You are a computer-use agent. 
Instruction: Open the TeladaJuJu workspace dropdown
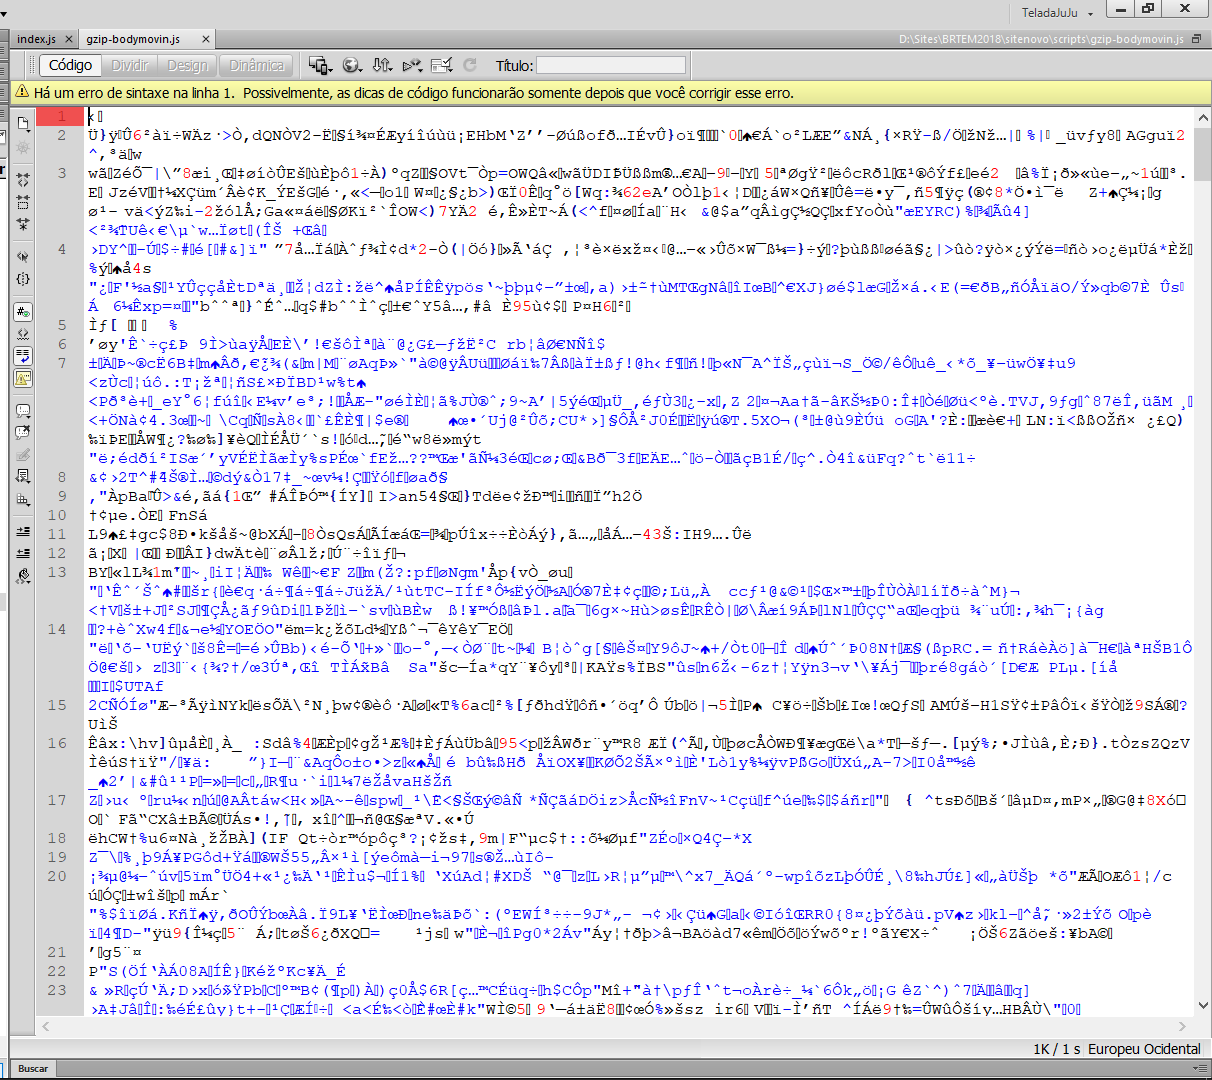[1057, 13]
